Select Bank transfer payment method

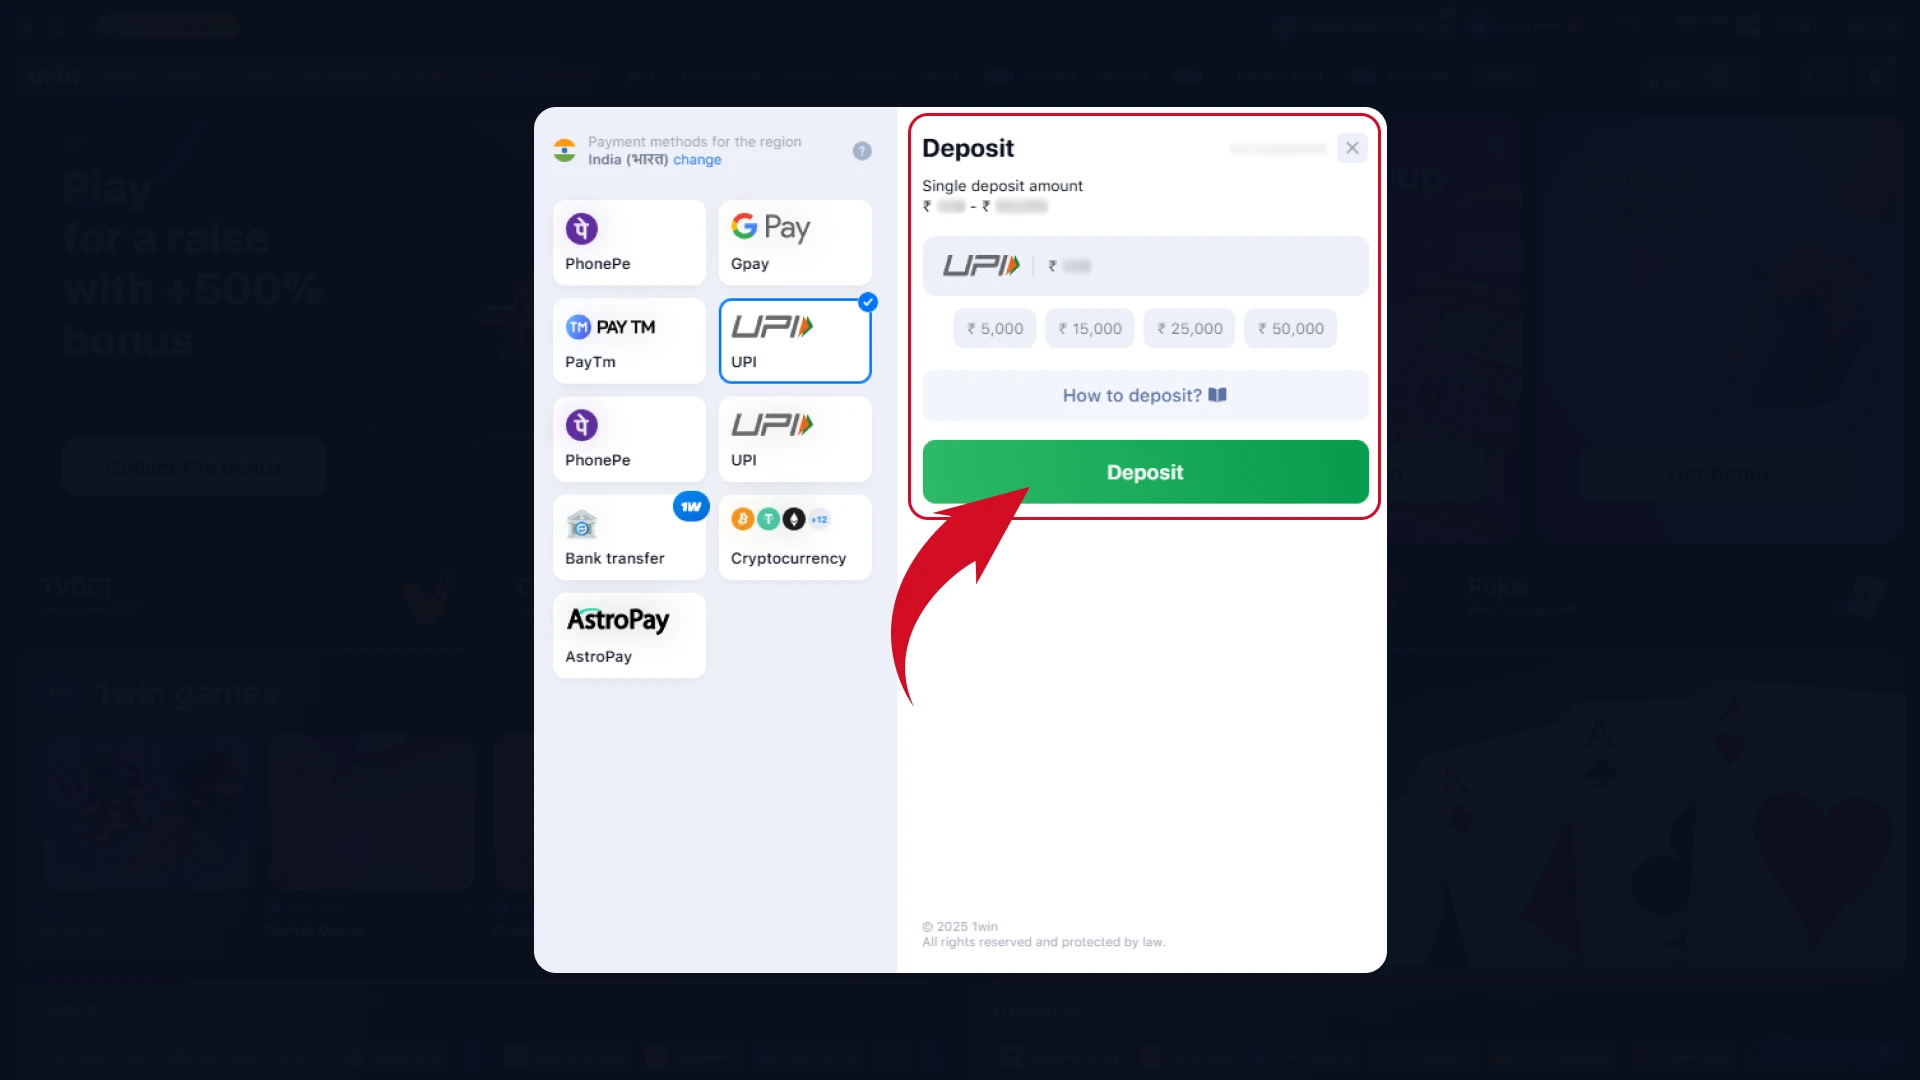click(629, 537)
